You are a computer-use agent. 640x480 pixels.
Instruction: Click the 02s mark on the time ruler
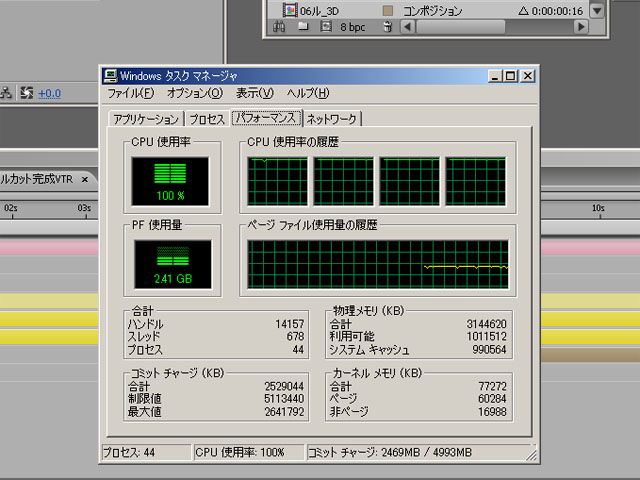tap(11, 208)
